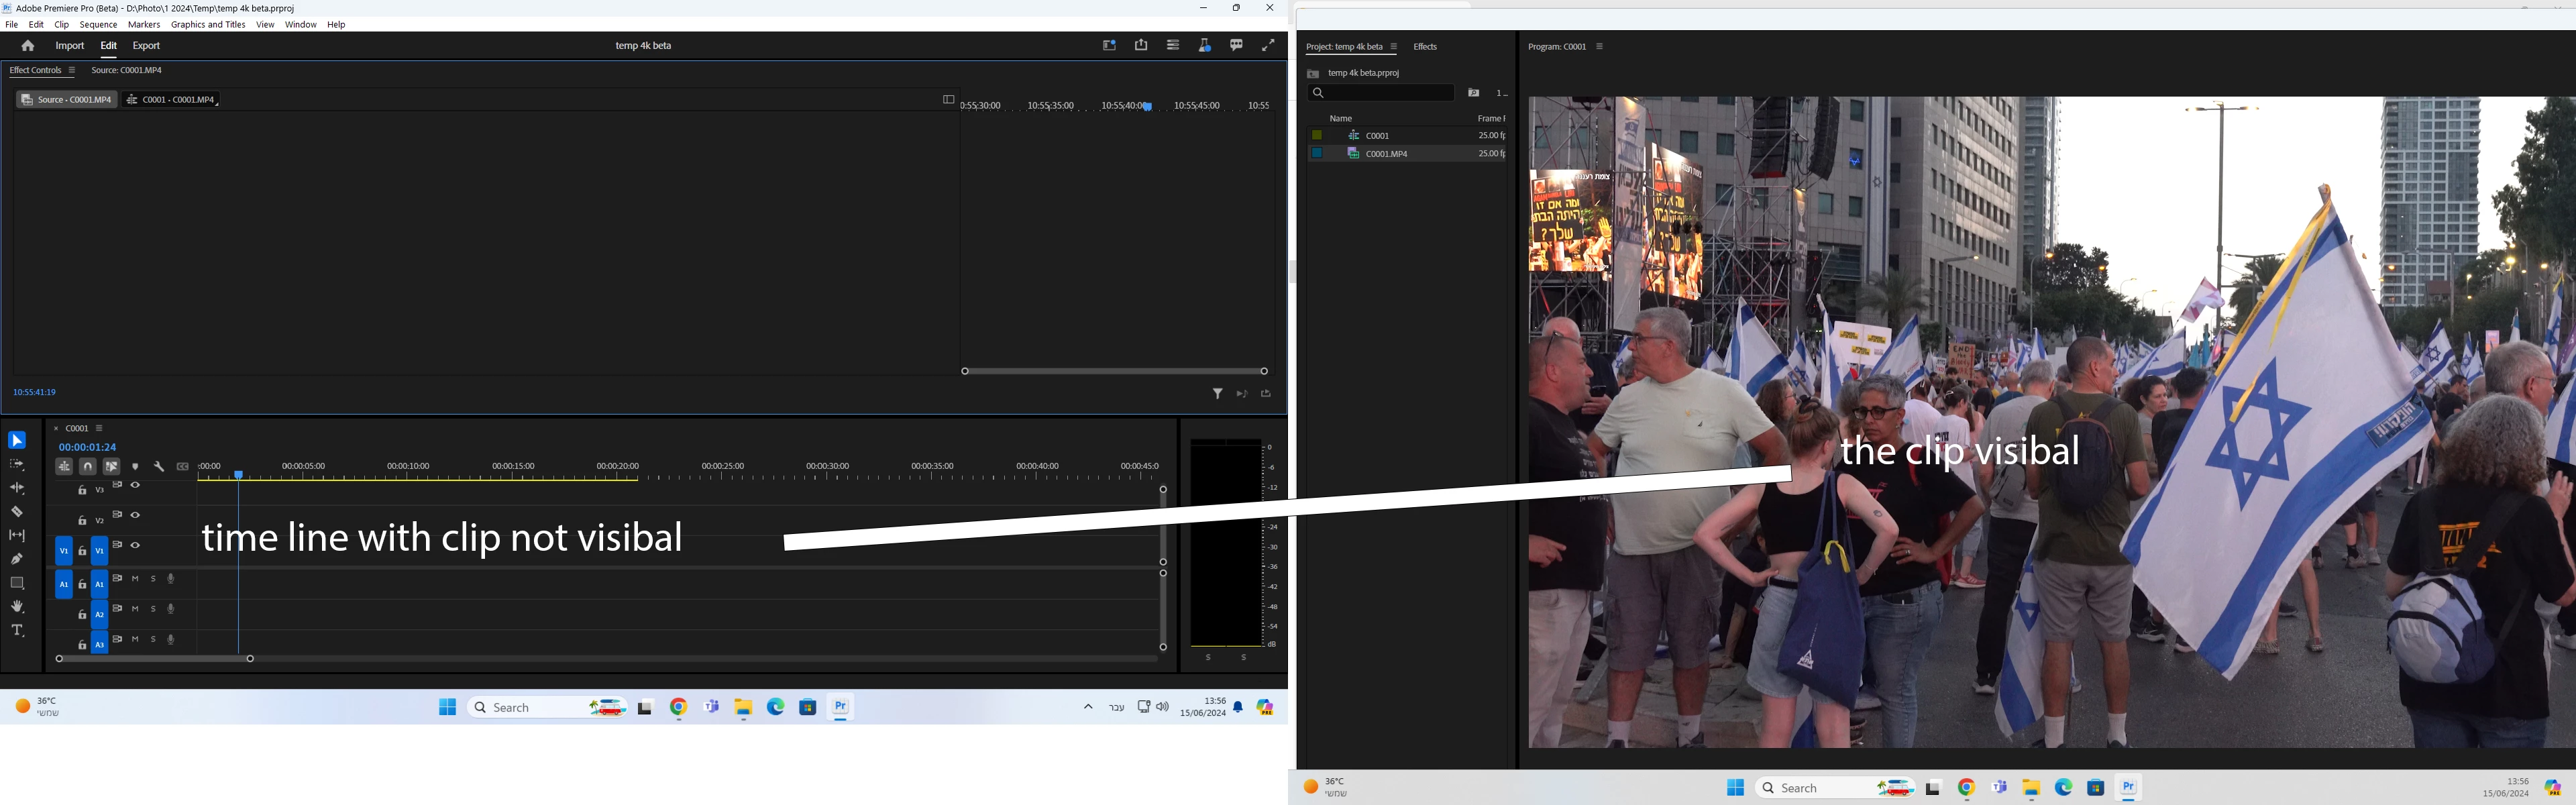Open the Workspaces dropdown icon

(x=1173, y=45)
